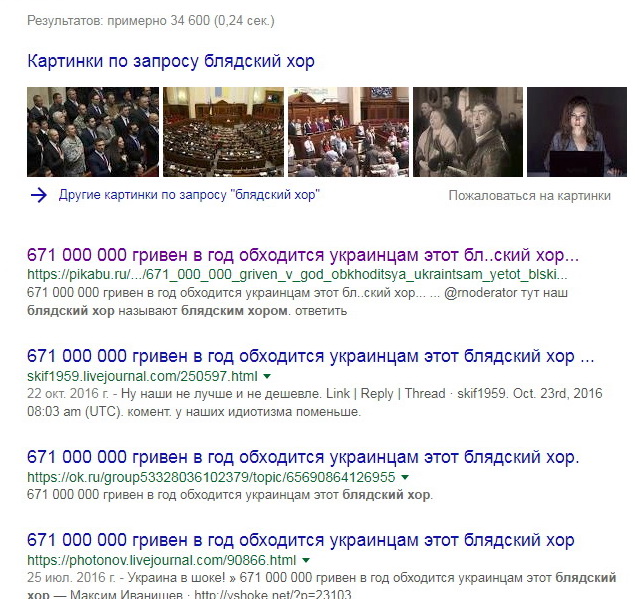Viewport: 635px width, 599px height.
Task: Open the ok.ru group result title
Action: [303, 457]
